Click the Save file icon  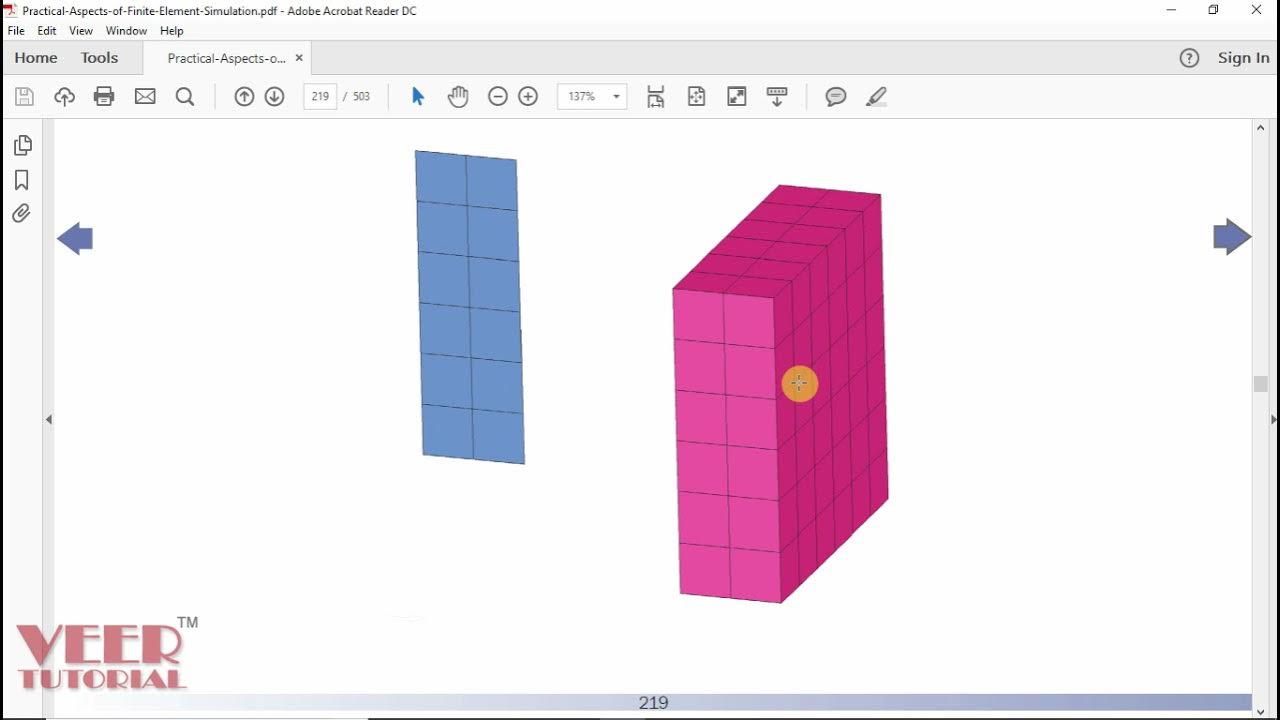coord(25,97)
